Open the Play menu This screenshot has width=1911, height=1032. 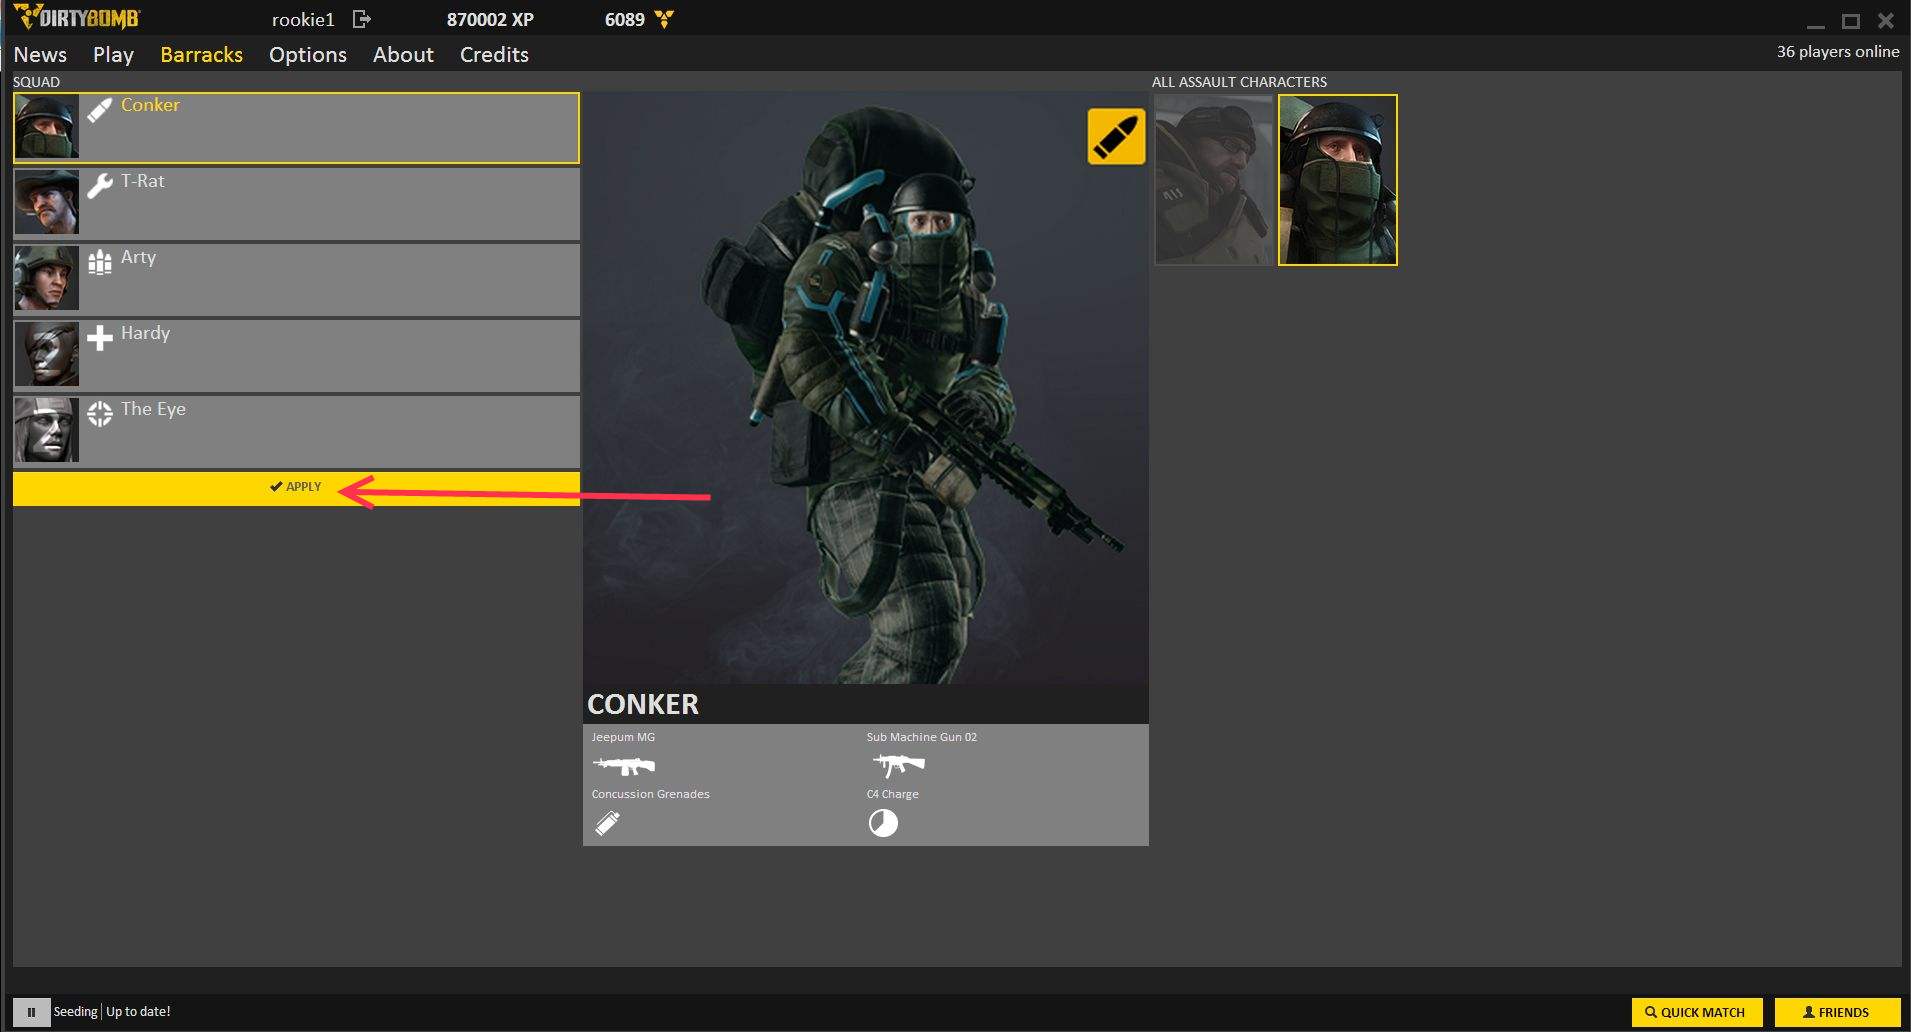(x=113, y=55)
